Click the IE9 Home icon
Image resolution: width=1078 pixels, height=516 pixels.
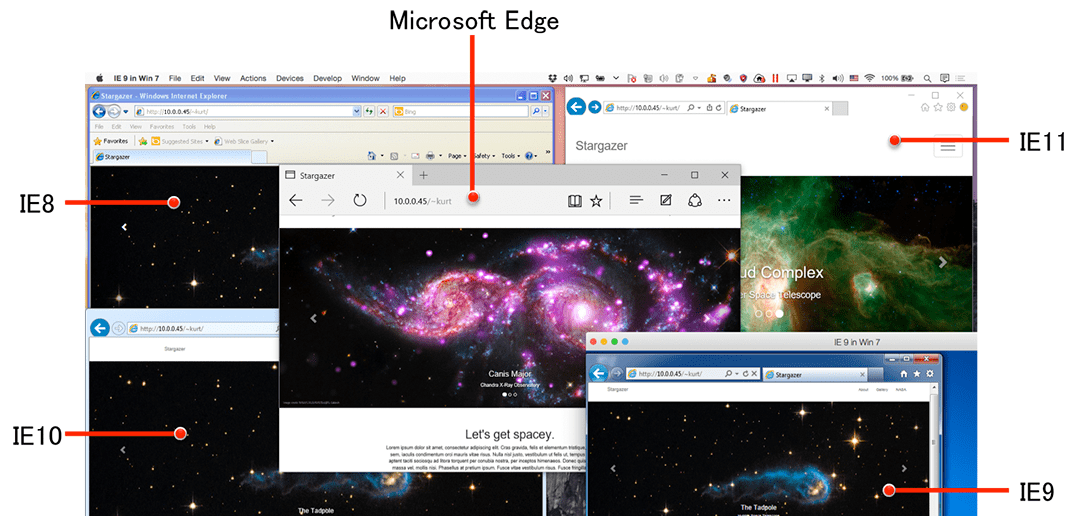point(905,374)
